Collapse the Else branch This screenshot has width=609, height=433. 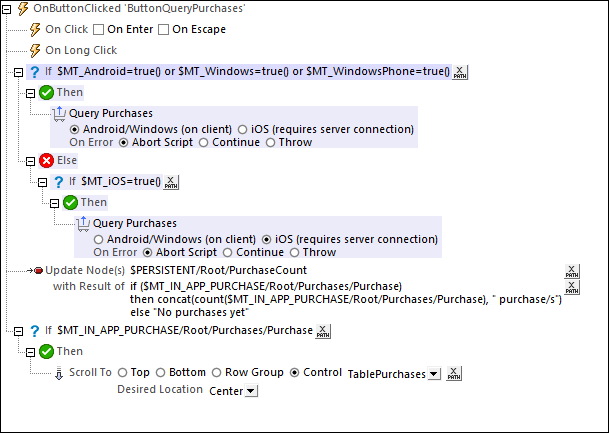[30, 161]
